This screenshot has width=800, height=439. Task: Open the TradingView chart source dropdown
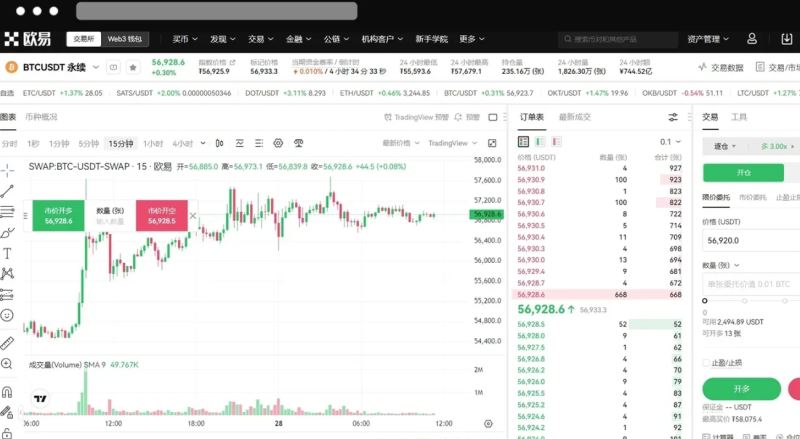click(x=453, y=143)
